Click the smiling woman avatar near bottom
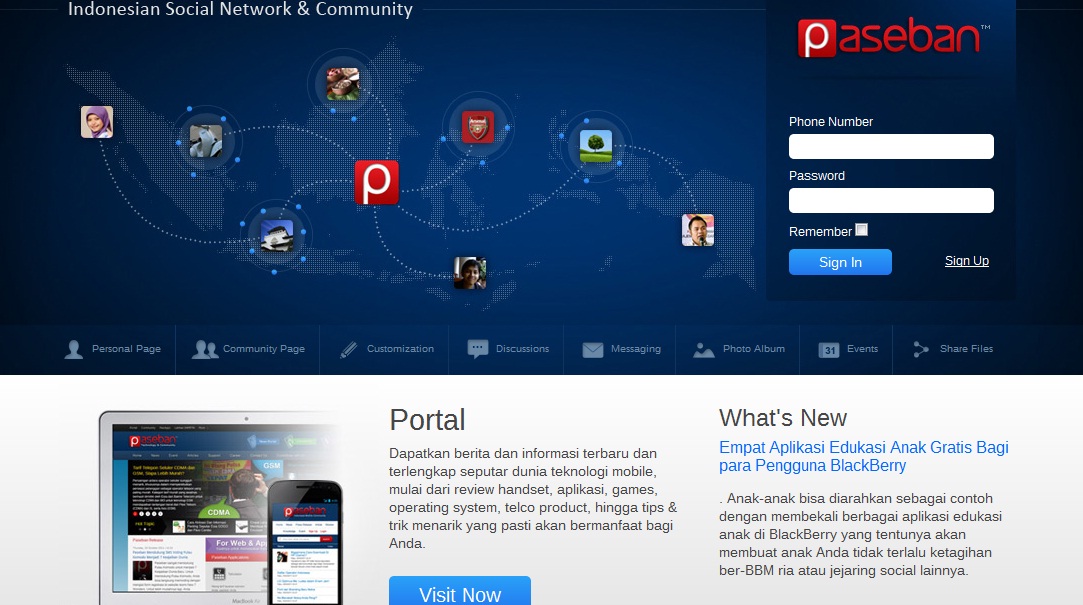 pyautogui.click(x=470, y=273)
